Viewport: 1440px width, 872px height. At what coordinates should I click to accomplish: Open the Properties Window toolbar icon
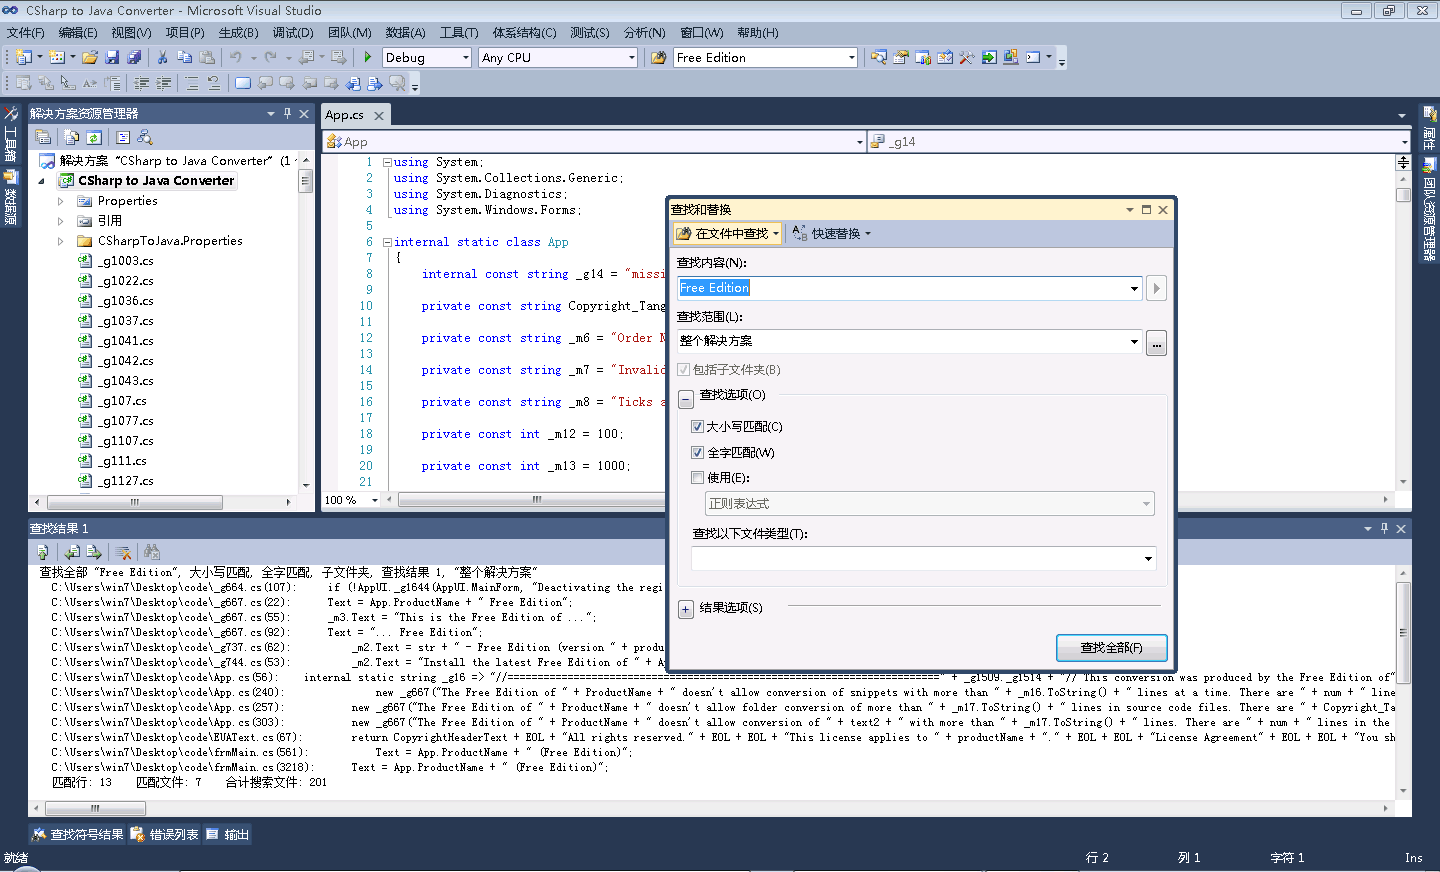901,58
